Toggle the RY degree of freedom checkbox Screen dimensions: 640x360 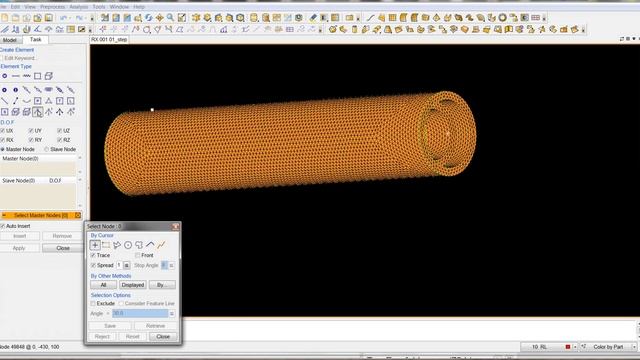(31, 140)
